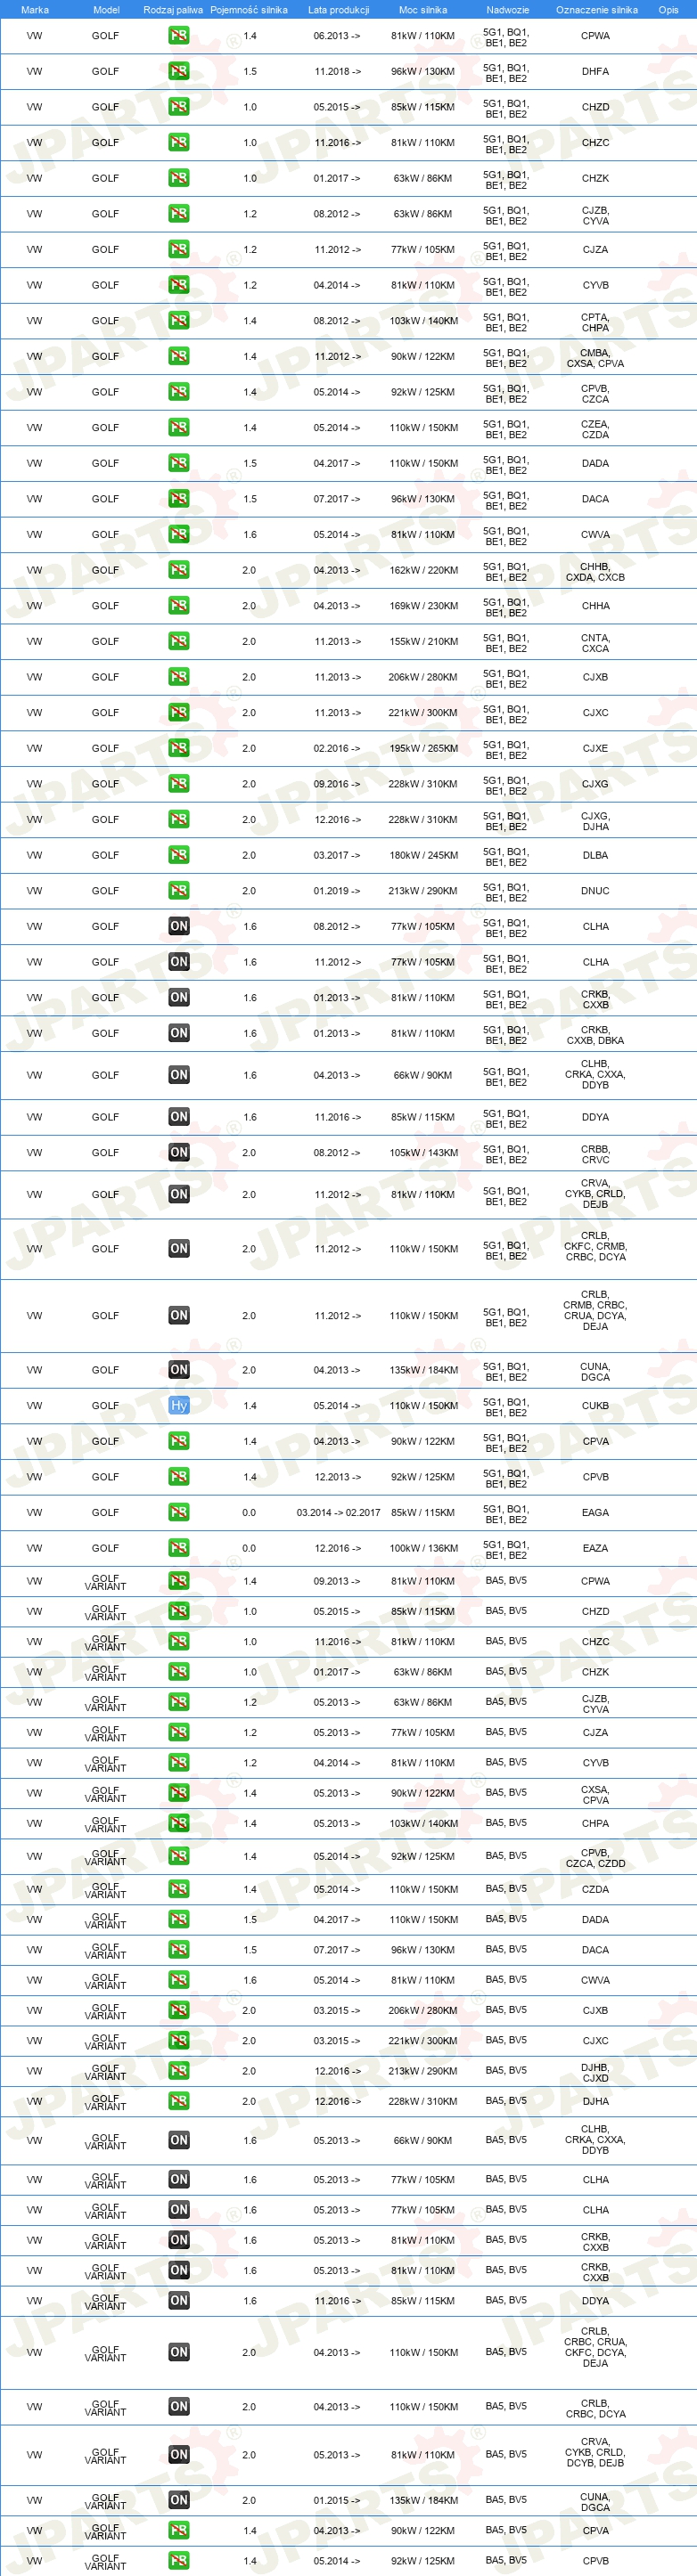Click petrol fuel icon in the CJXE row
The width and height of the screenshot is (697, 2576).
(x=179, y=748)
